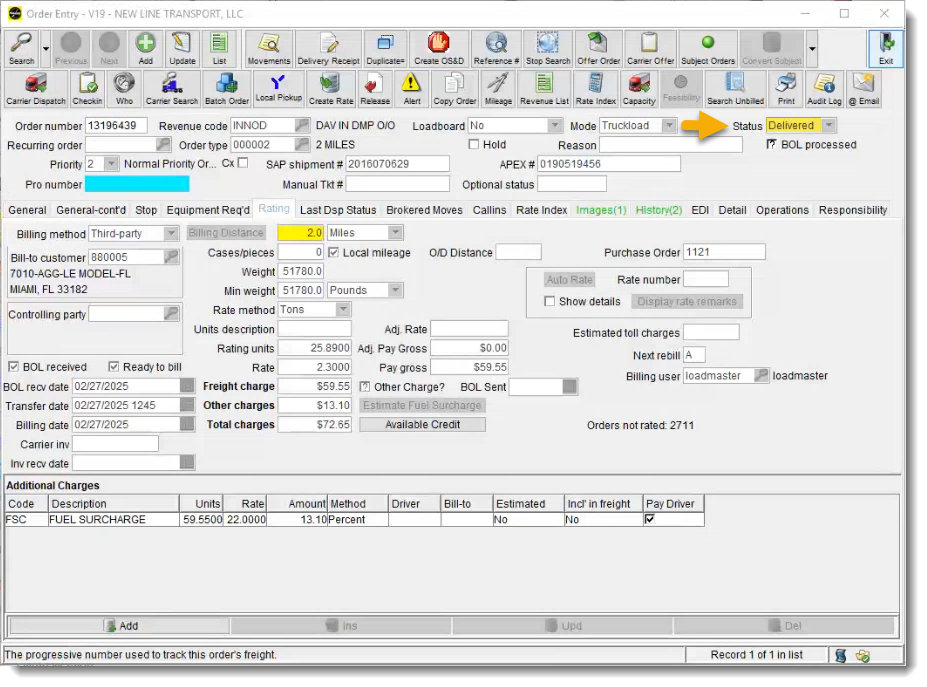The height and width of the screenshot is (687, 927).
Task: Open the Billing method dropdown
Action: (171, 234)
